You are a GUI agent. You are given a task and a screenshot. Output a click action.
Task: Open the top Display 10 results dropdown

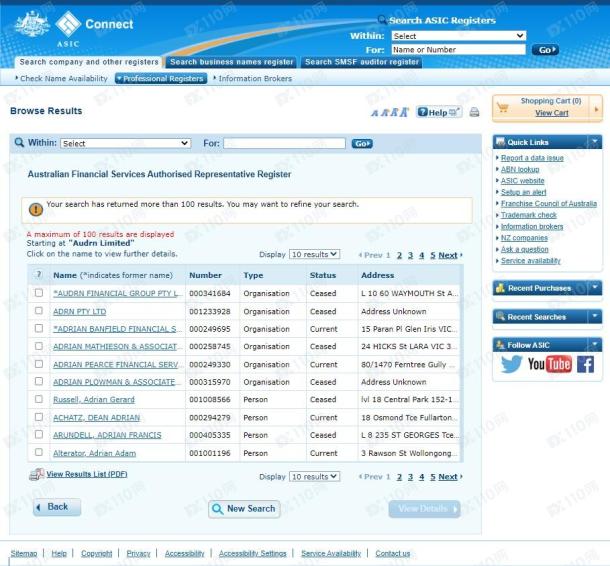pos(314,255)
